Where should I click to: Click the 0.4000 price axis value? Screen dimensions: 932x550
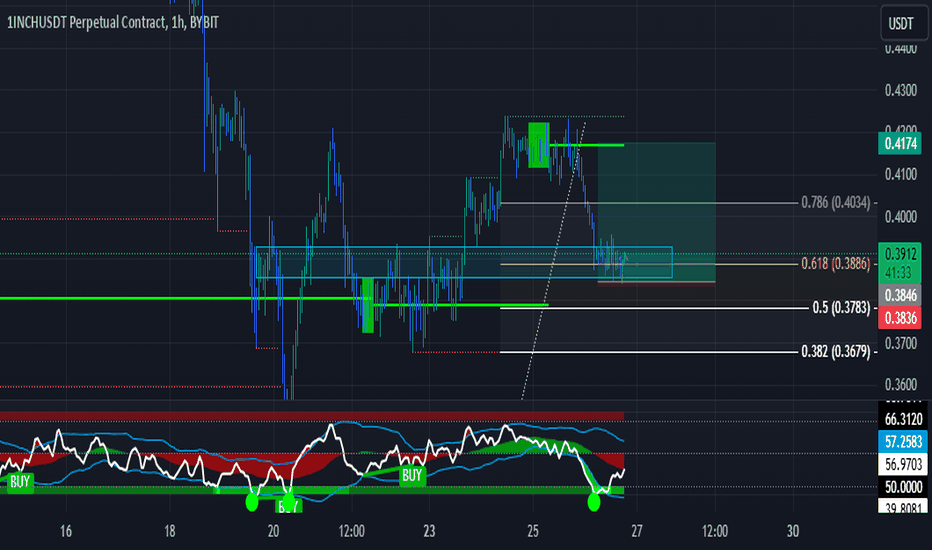pyautogui.click(x=900, y=216)
